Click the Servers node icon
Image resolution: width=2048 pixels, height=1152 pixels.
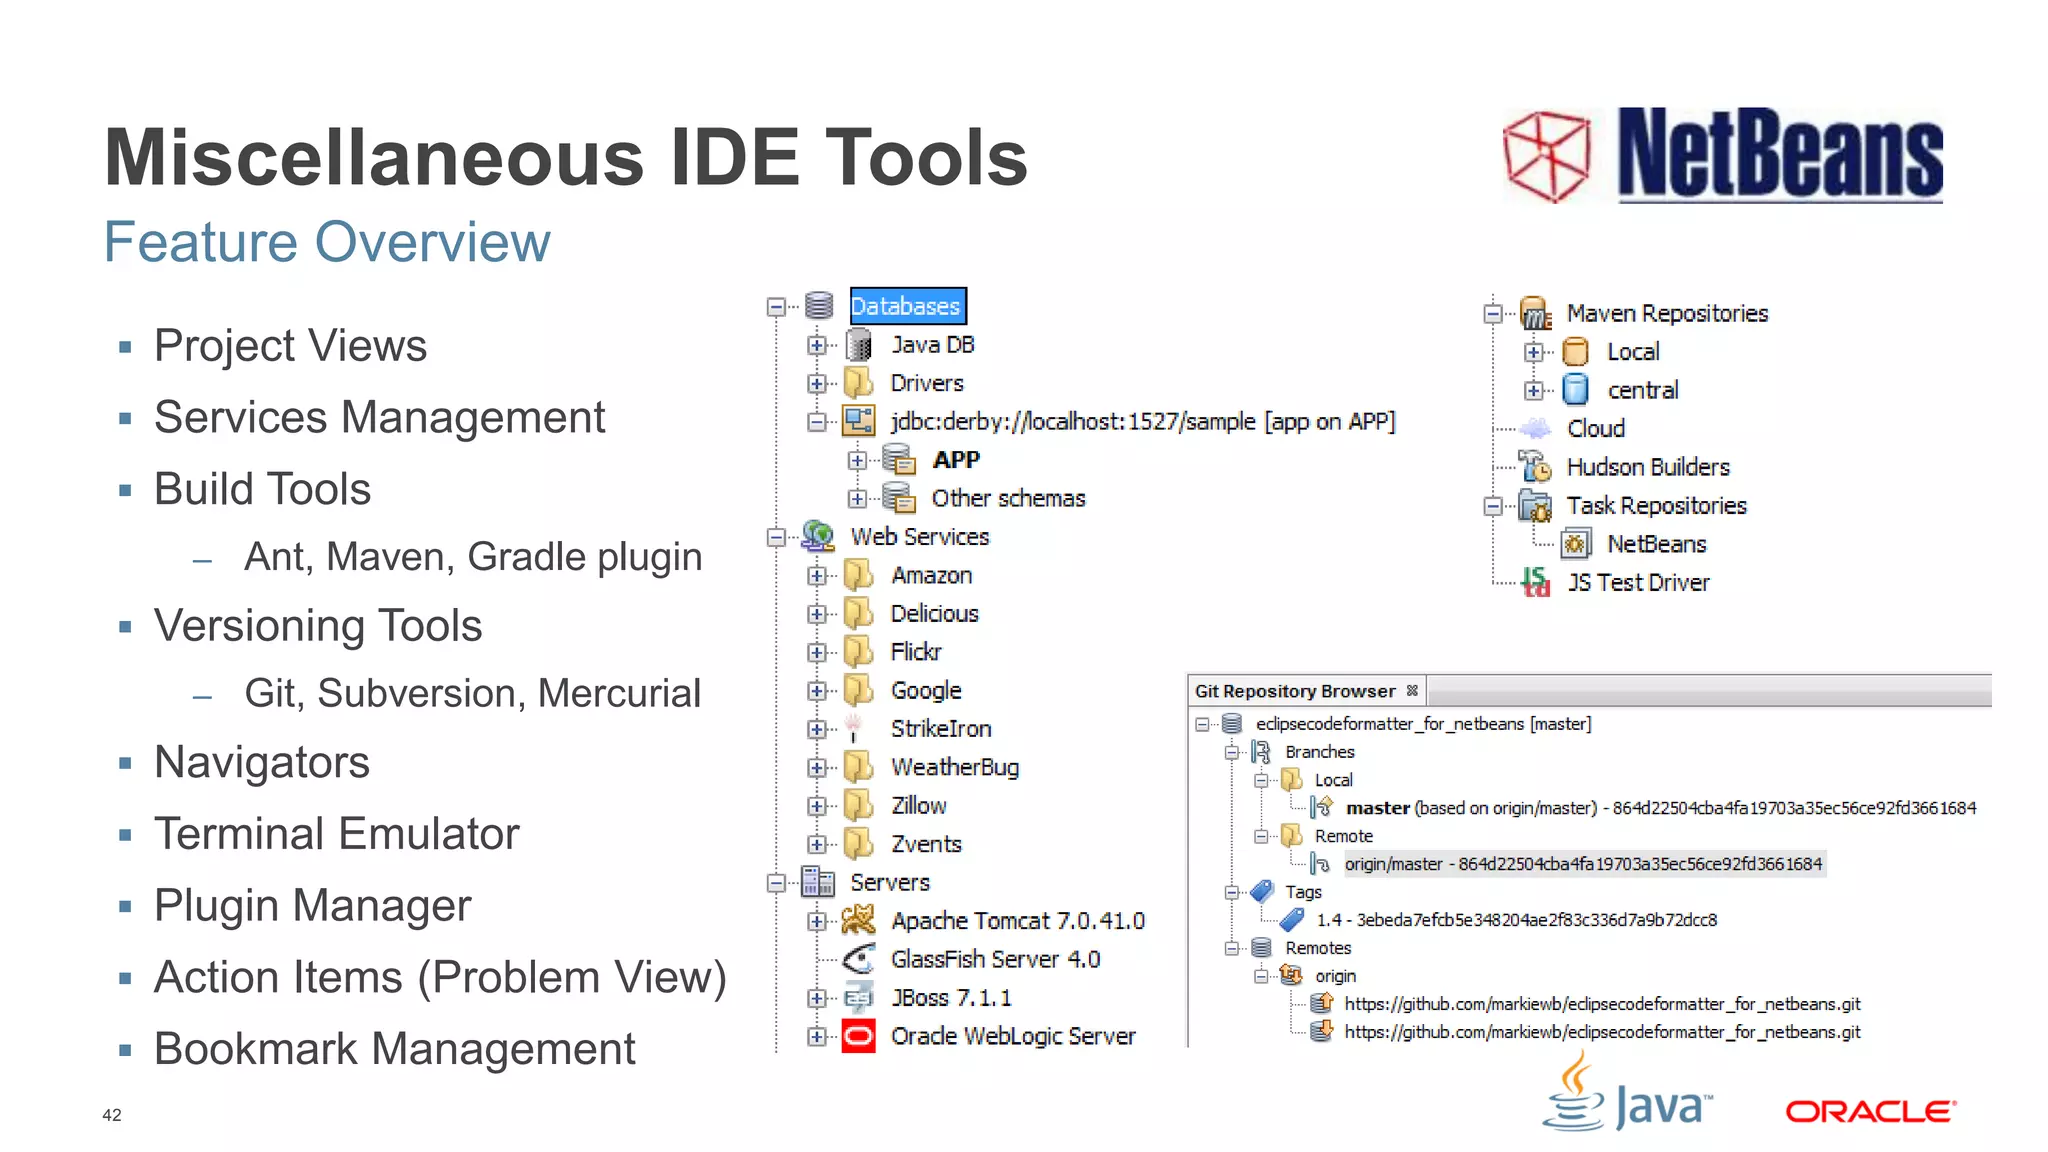818,882
